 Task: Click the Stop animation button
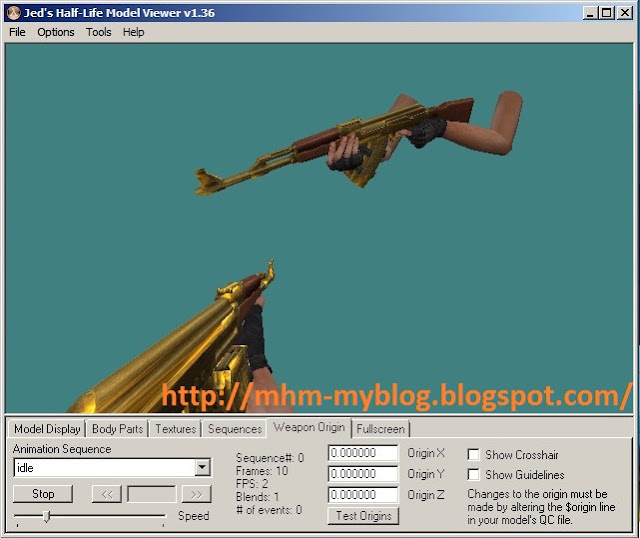point(43,494)
